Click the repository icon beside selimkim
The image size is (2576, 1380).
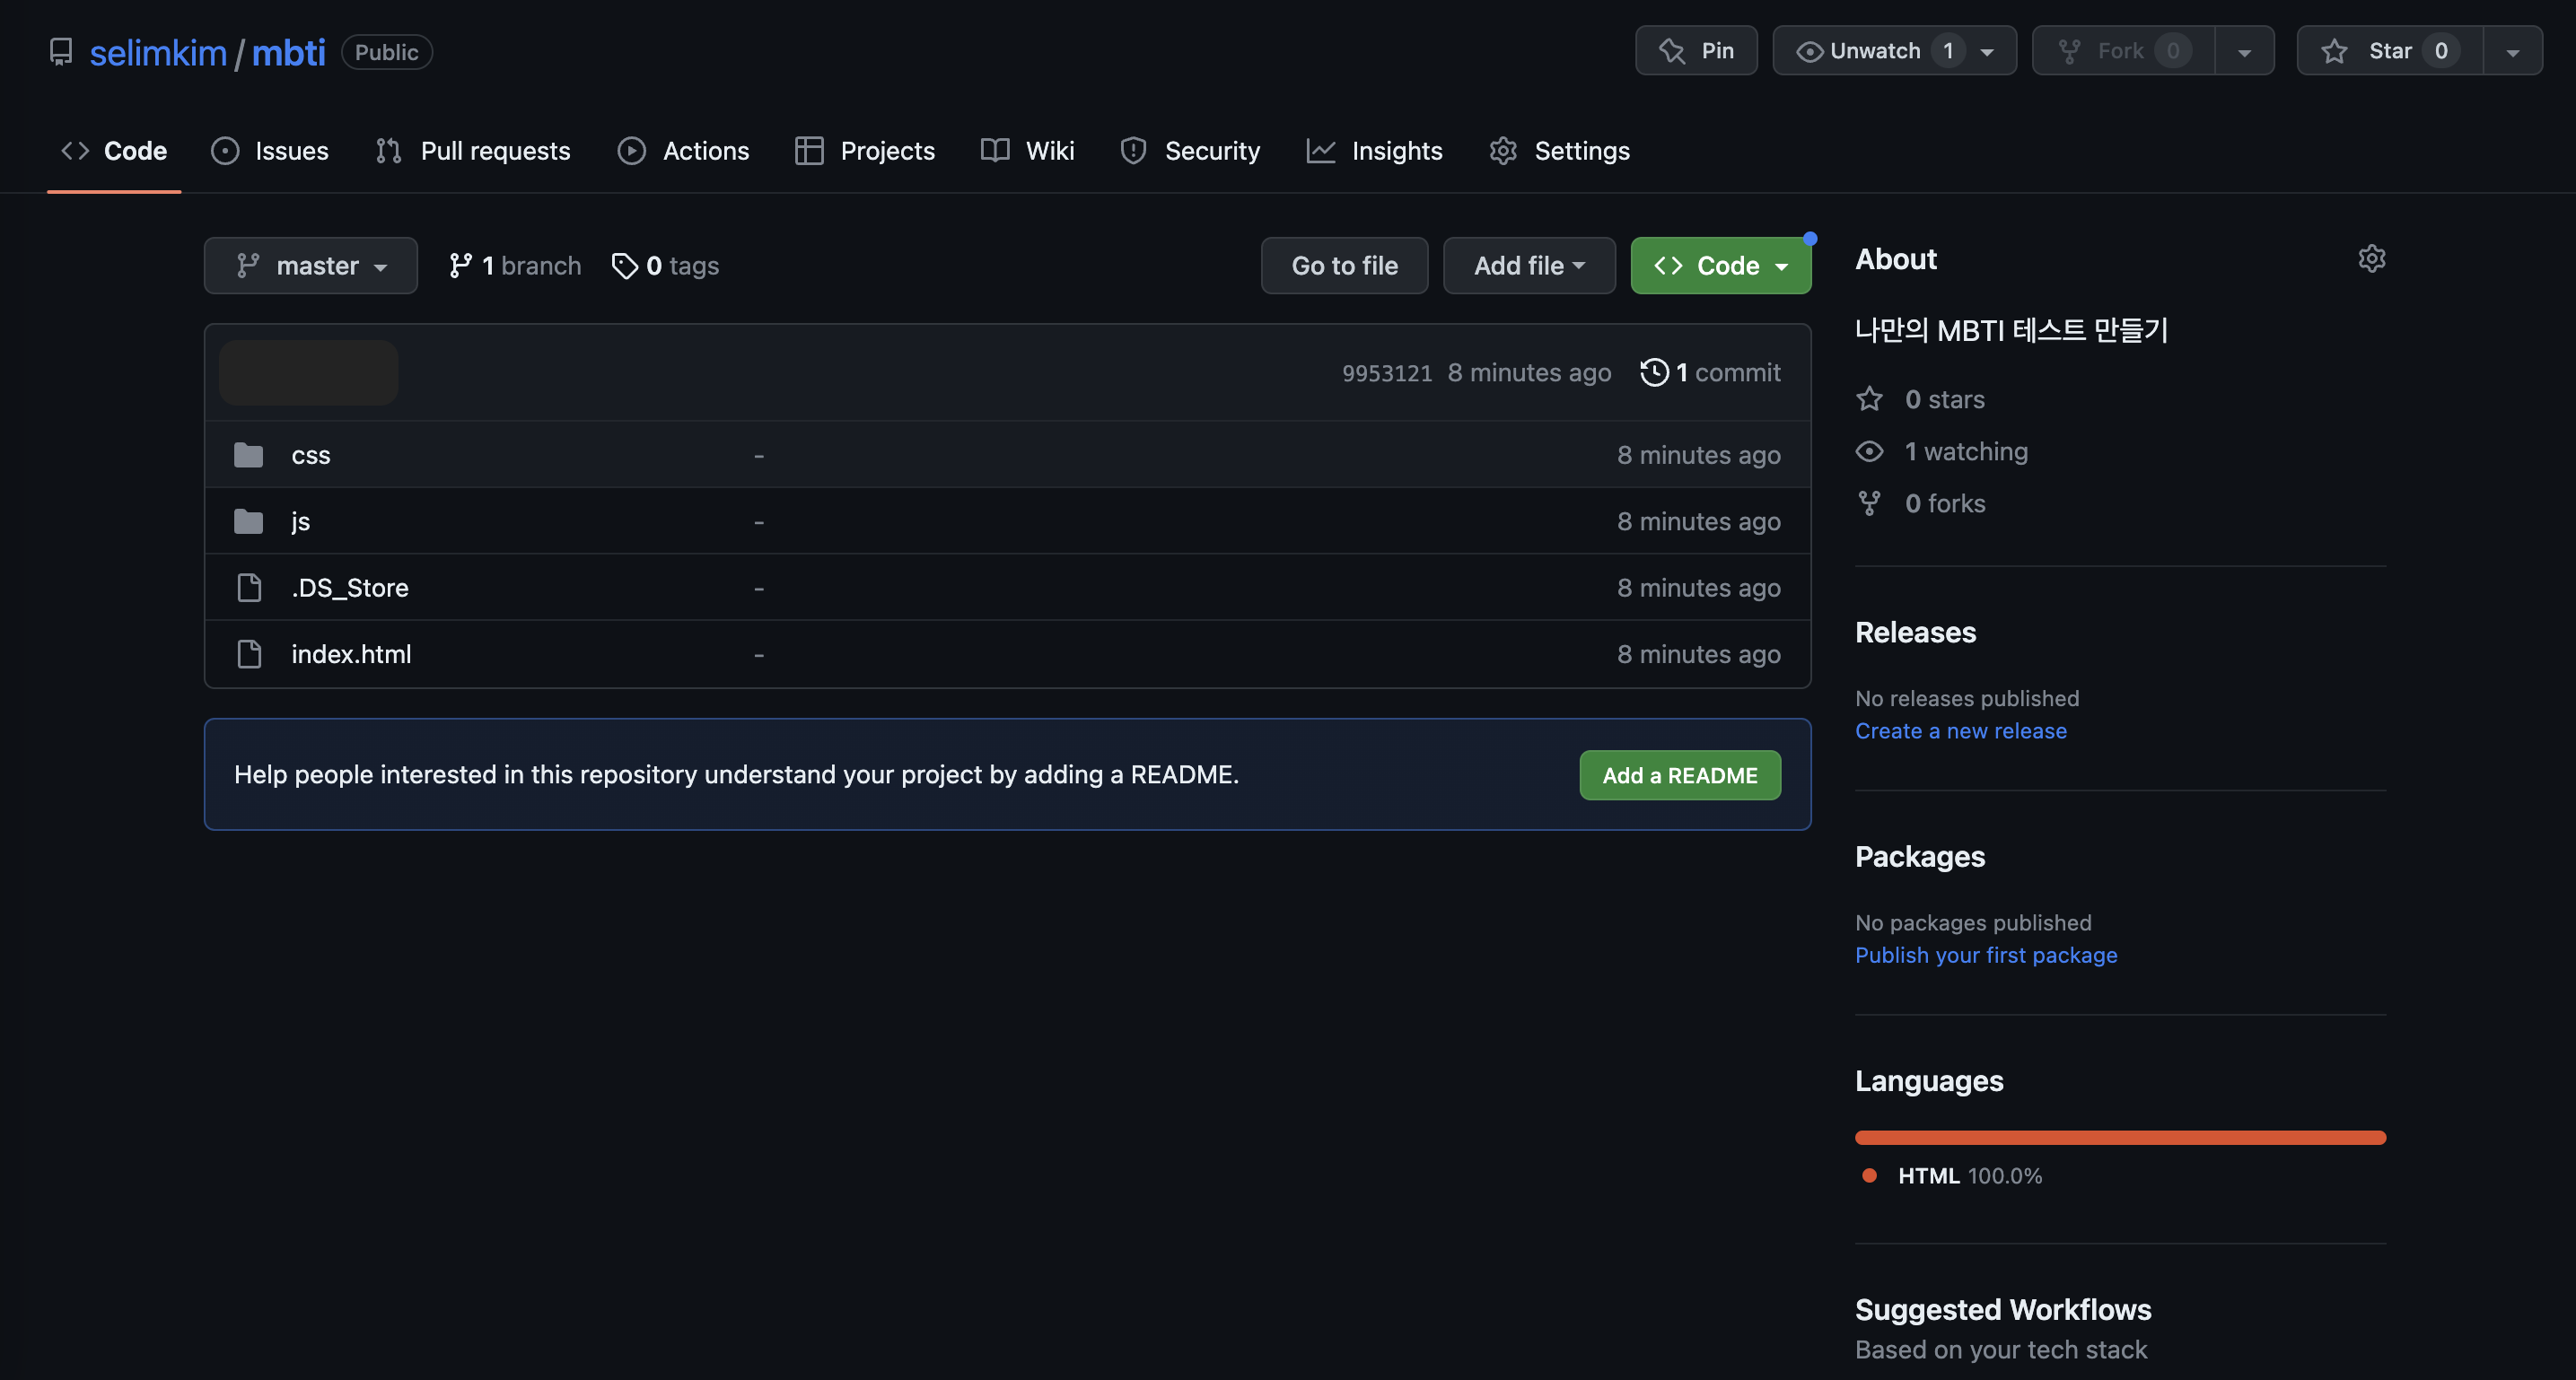61,52
